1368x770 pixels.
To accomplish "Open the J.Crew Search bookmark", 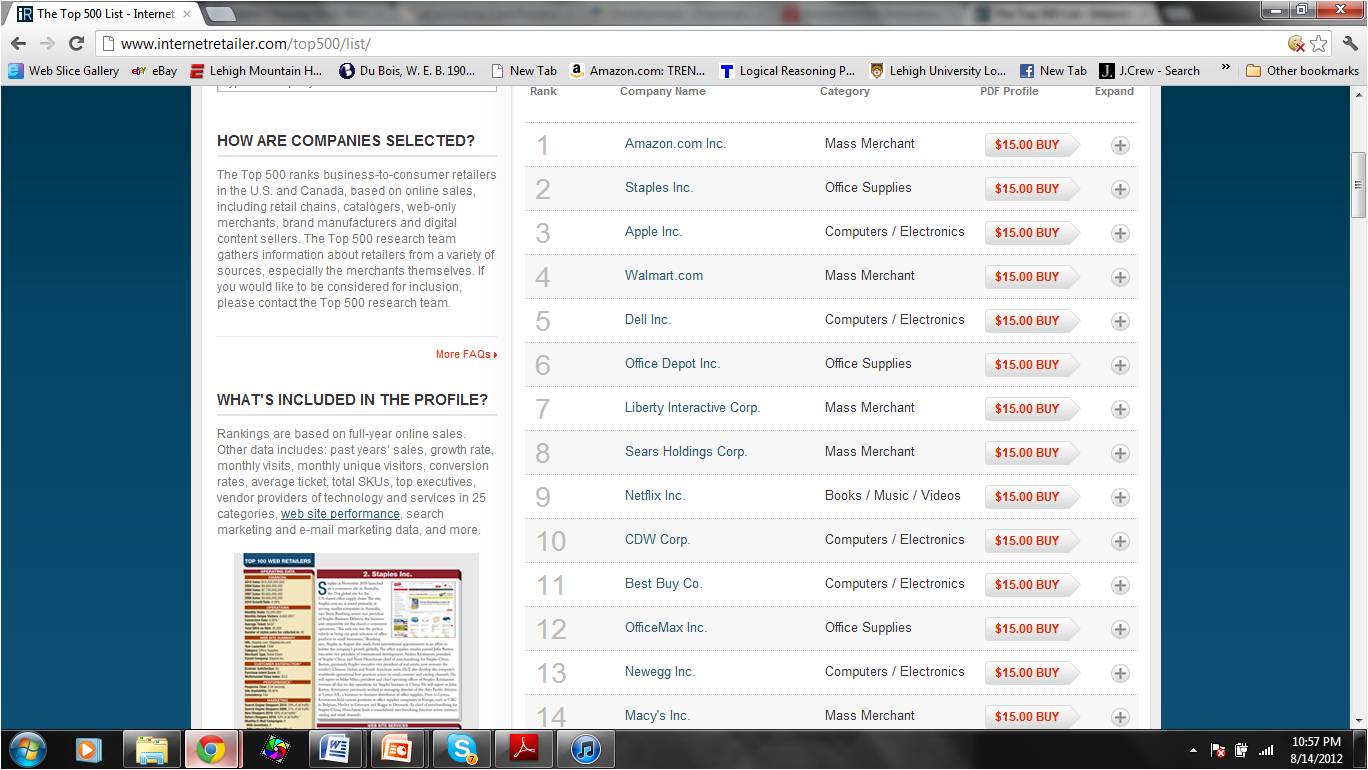I will click(x=1147, y=71).
